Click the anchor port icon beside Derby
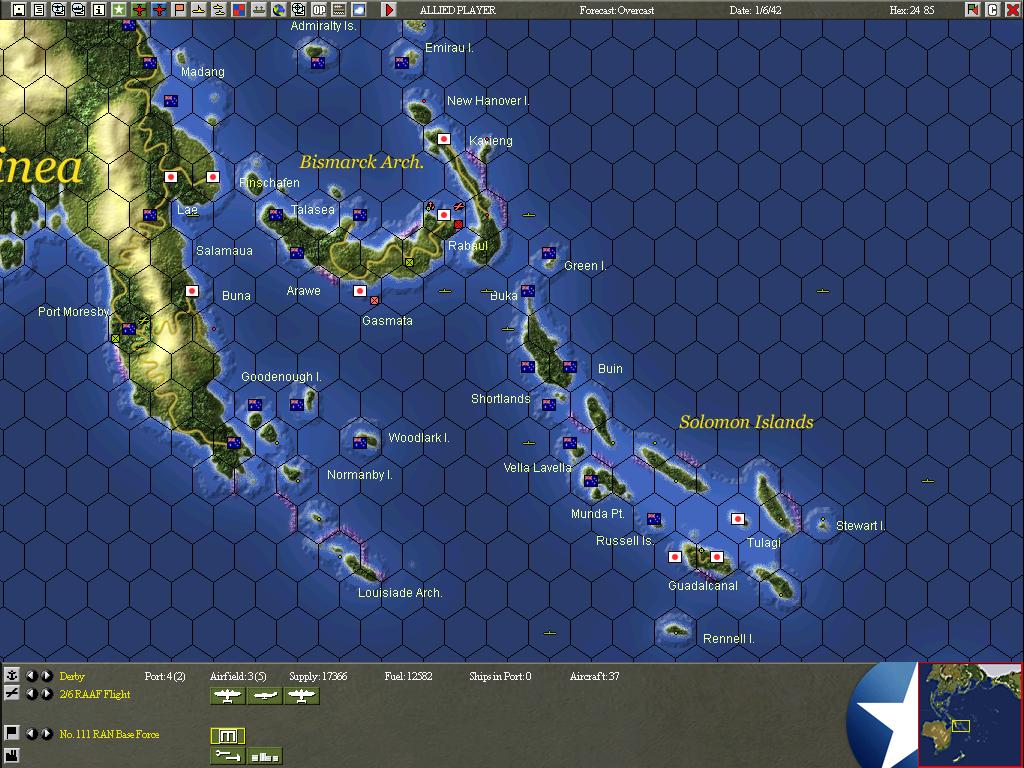Viewport: 1024px width, 768px height. (x=12, y=675)
